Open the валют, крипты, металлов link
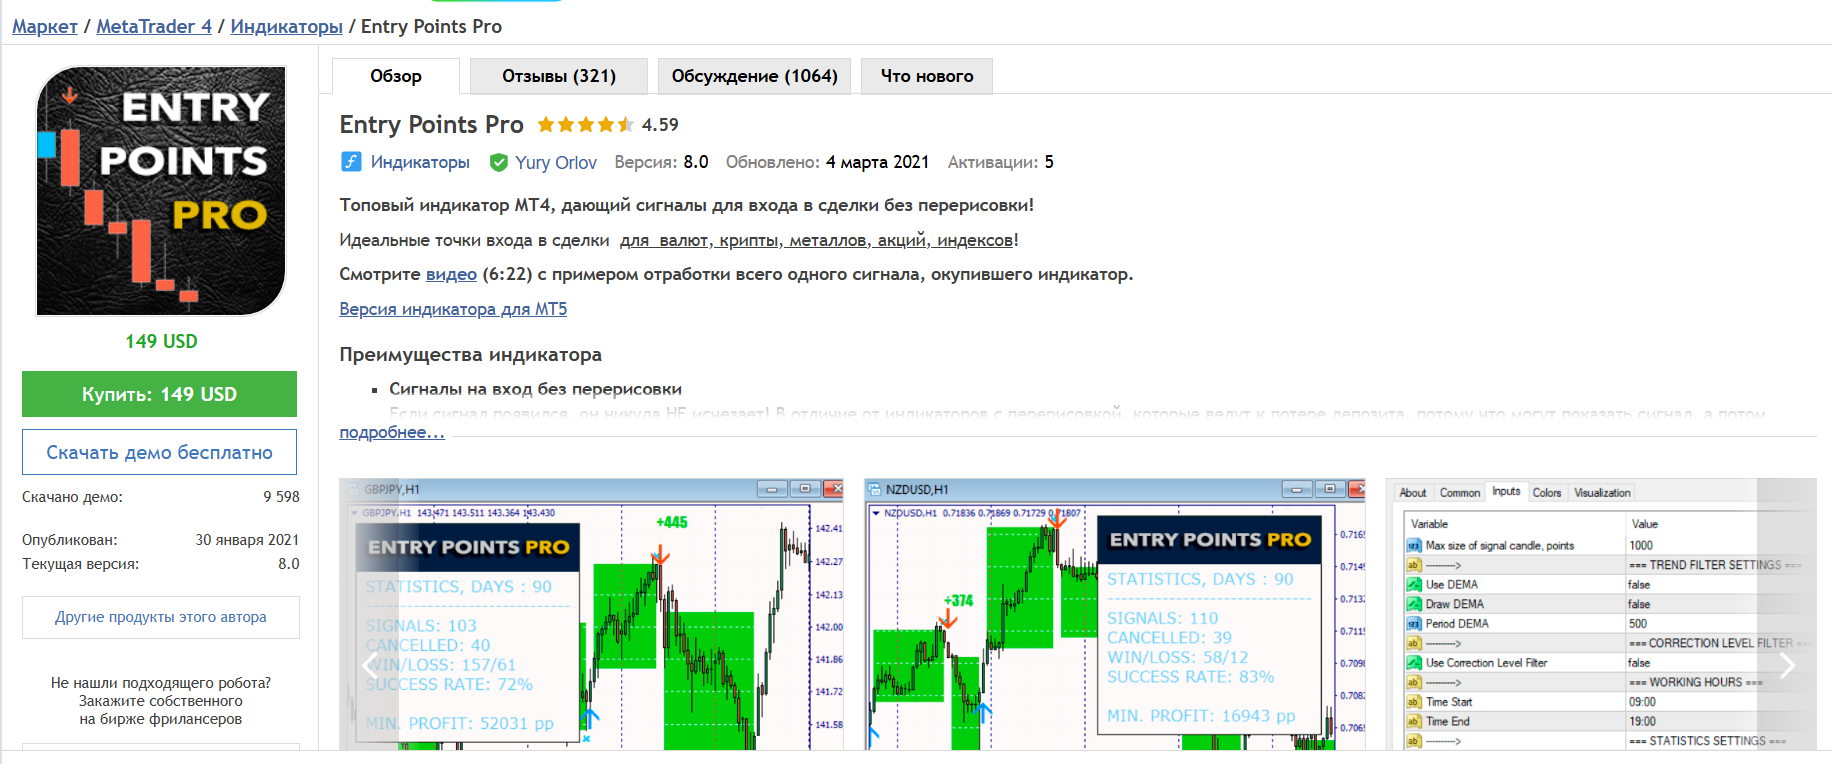This screenshot has width=1832, height=764. coord(817,240)
